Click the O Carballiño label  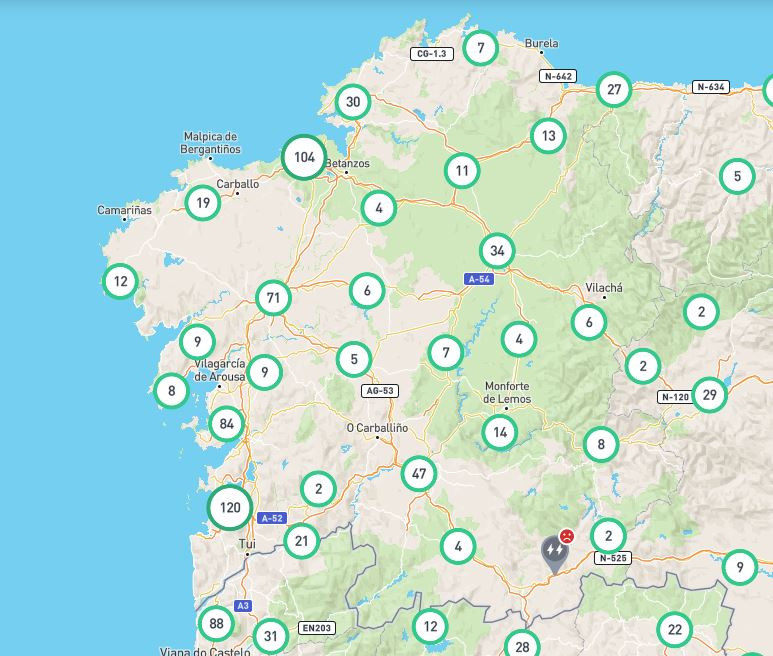point(377,428)
